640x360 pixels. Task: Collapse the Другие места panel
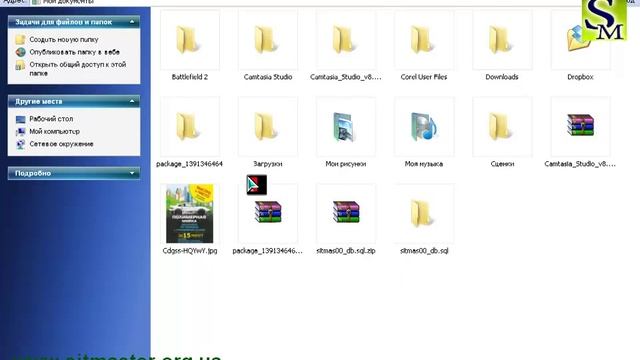point(132,101)
